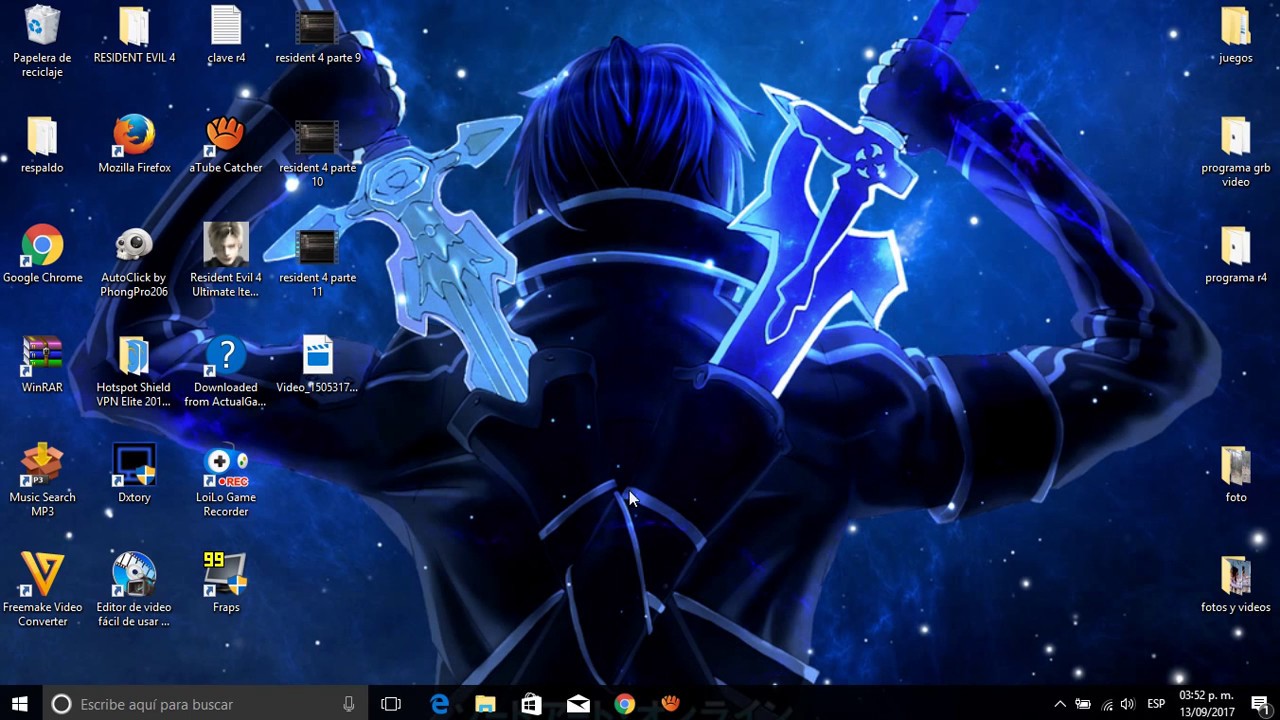Select the WinRAR desktop icon
This screenshot has height=720, width=1280.
pos(42,365)
